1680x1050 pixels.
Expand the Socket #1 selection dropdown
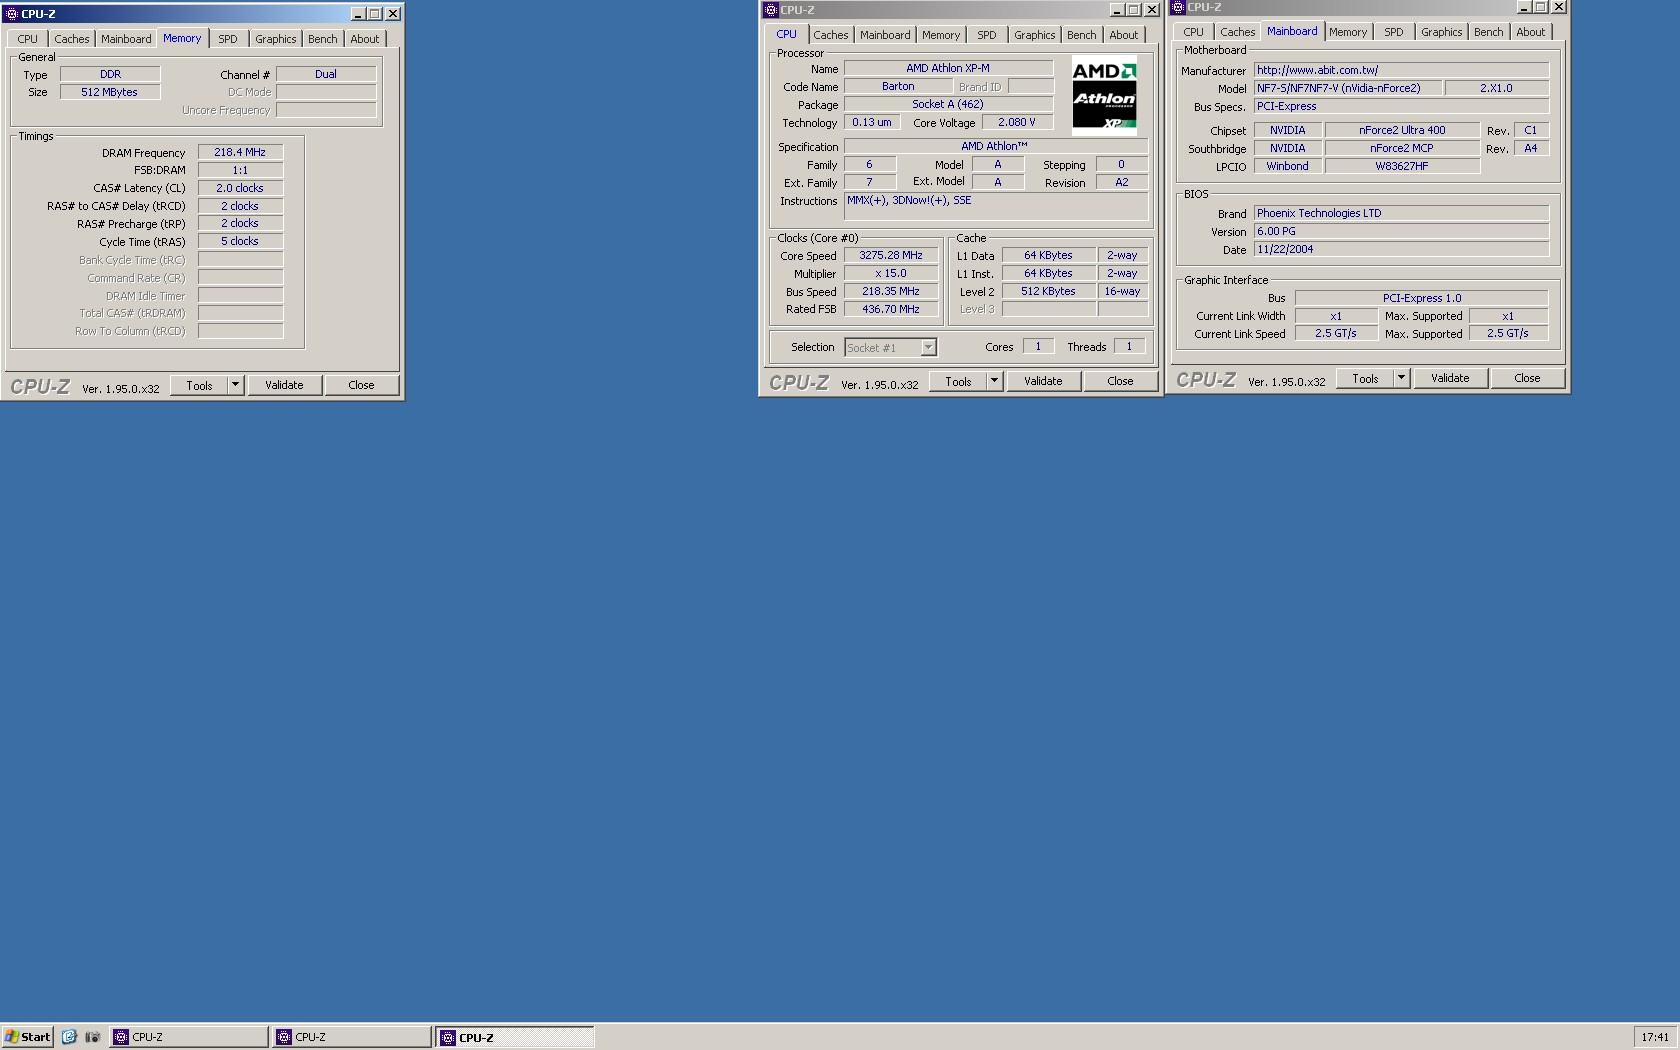point(928,347)
